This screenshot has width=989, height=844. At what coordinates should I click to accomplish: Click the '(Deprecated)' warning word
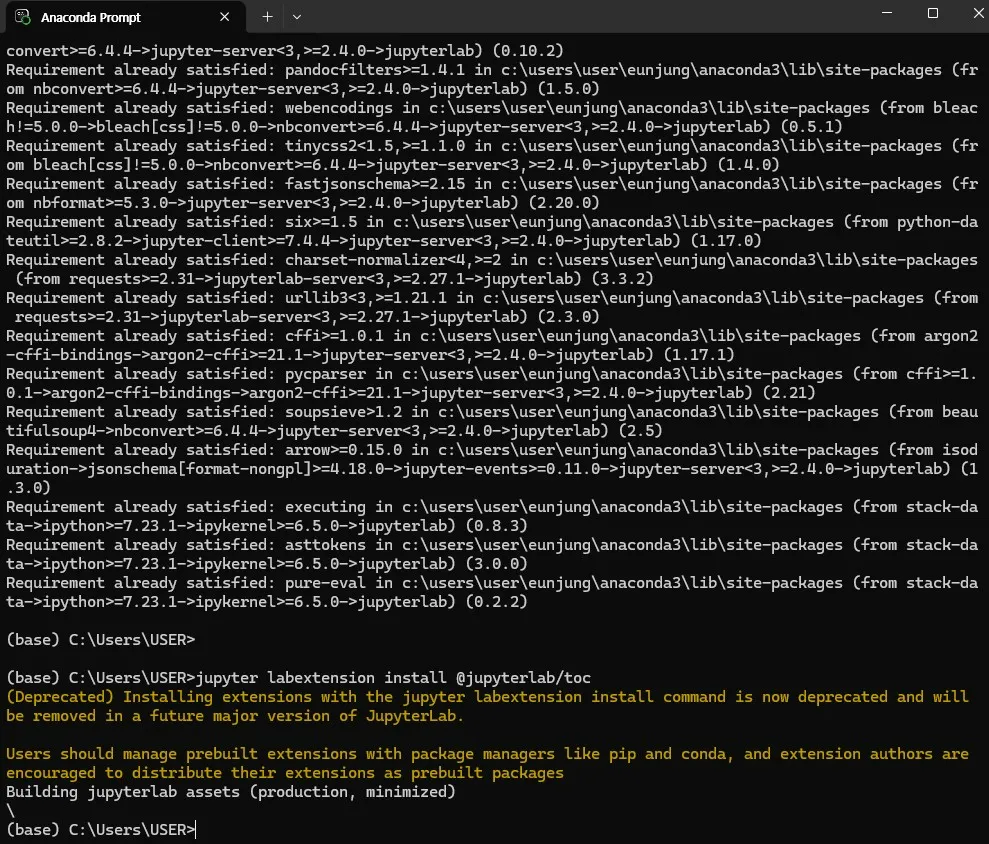[60, 697]
